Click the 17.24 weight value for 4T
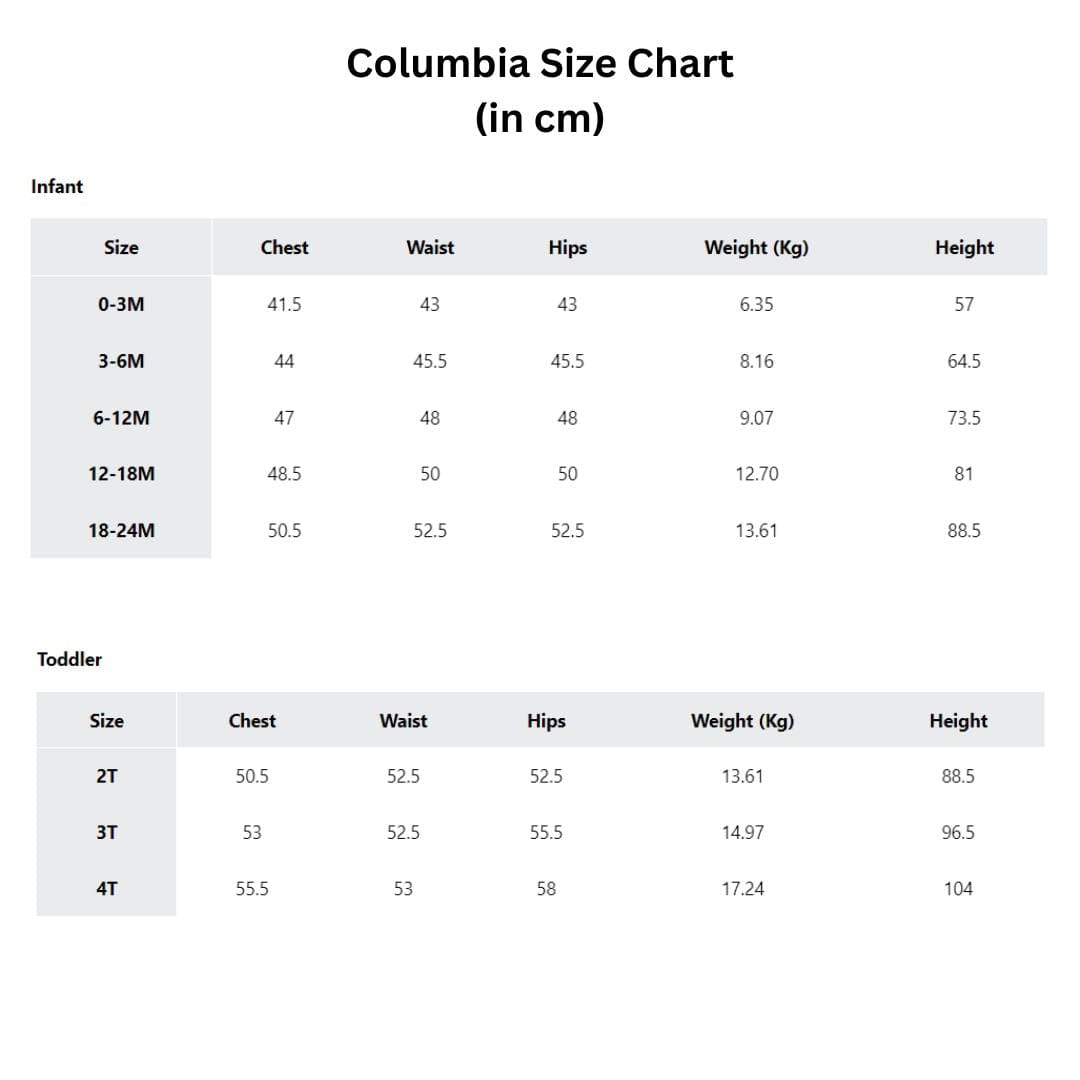Viewport: 1080px width, 1080px height. click(742, 889)
